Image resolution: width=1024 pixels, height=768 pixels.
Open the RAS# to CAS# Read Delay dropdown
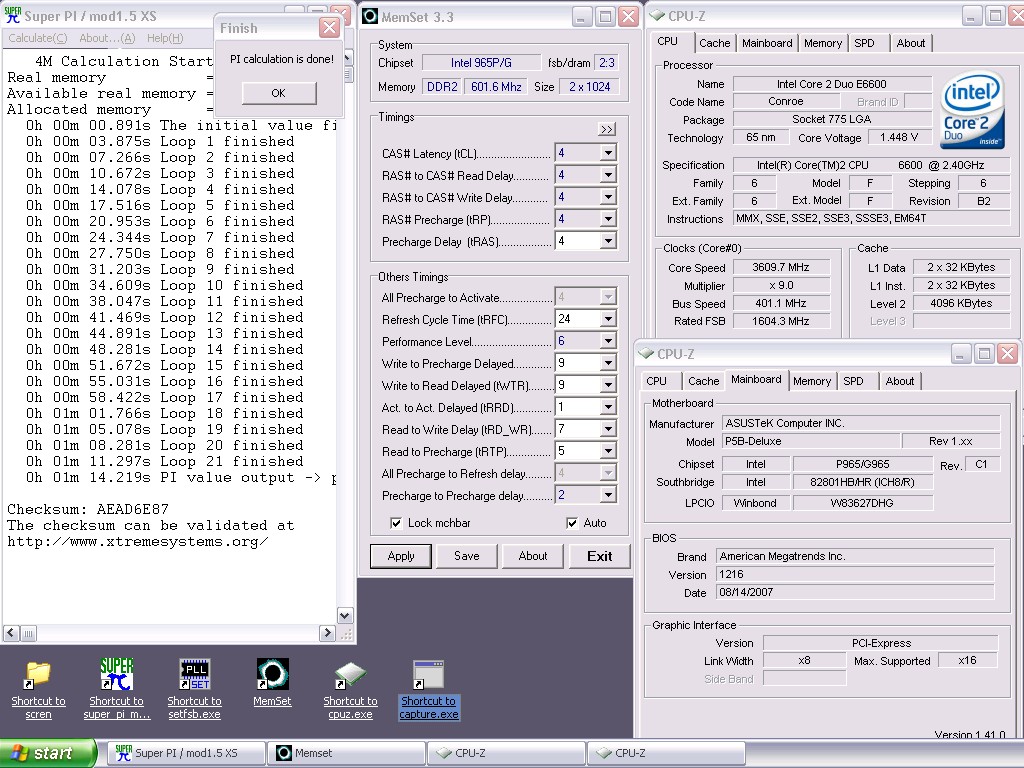(x=608, y=175)
